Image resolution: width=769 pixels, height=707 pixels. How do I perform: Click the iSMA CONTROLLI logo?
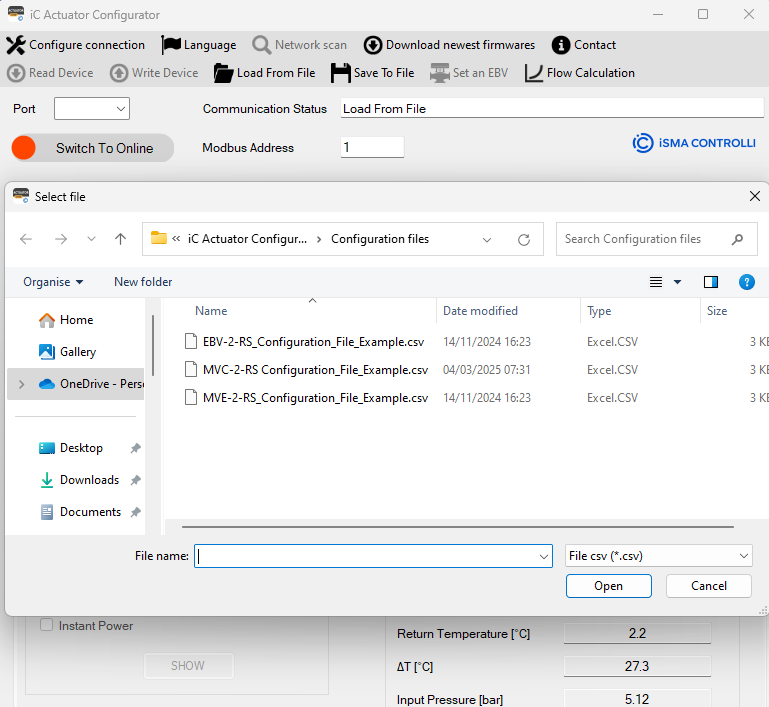click(693, 143)
